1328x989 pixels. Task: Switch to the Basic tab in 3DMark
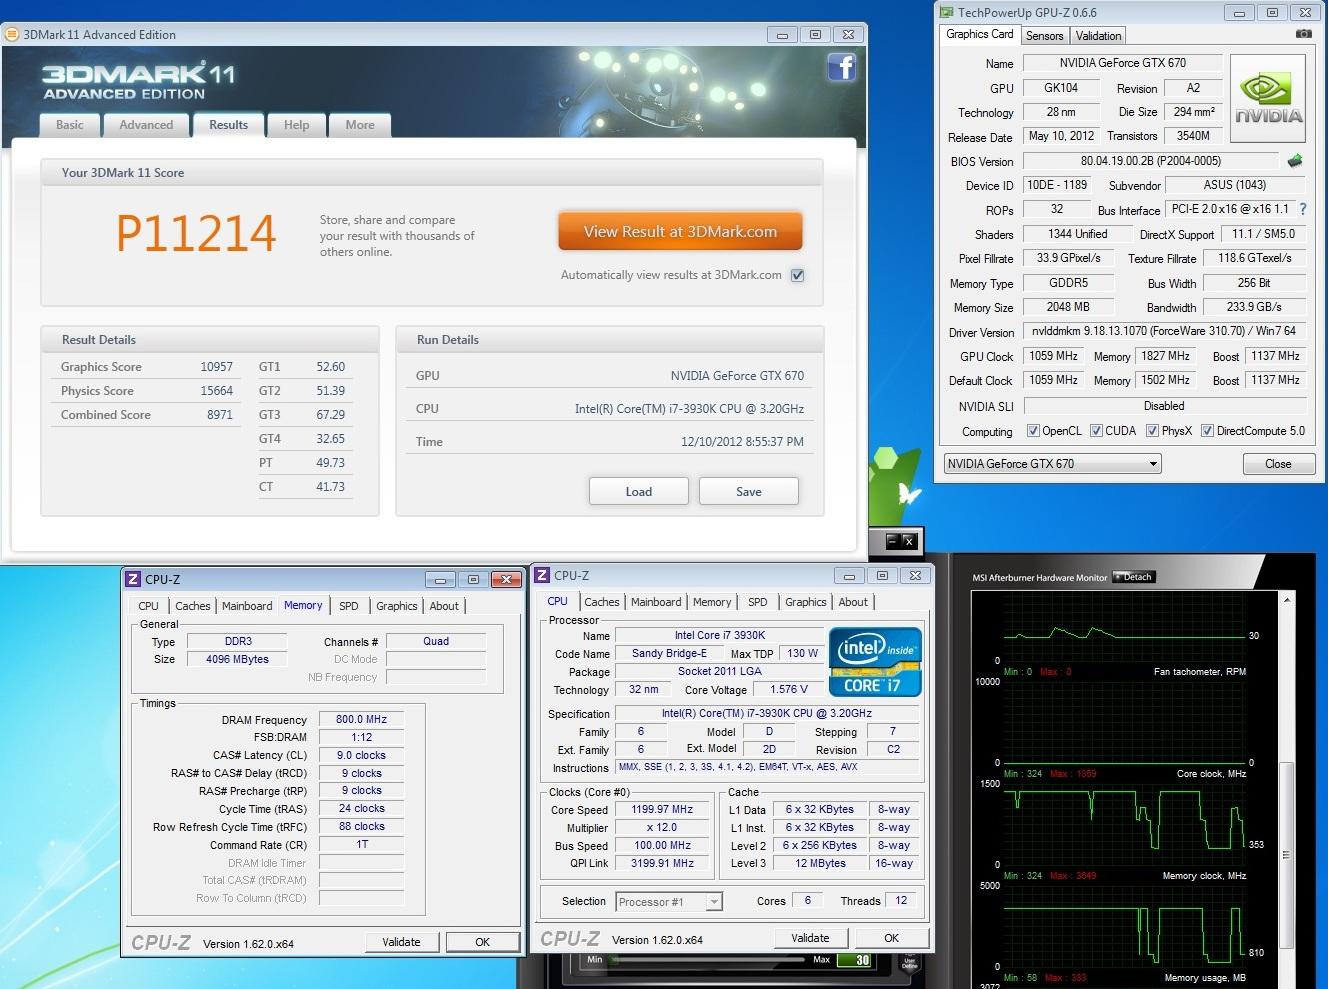(x=70, y=125)
